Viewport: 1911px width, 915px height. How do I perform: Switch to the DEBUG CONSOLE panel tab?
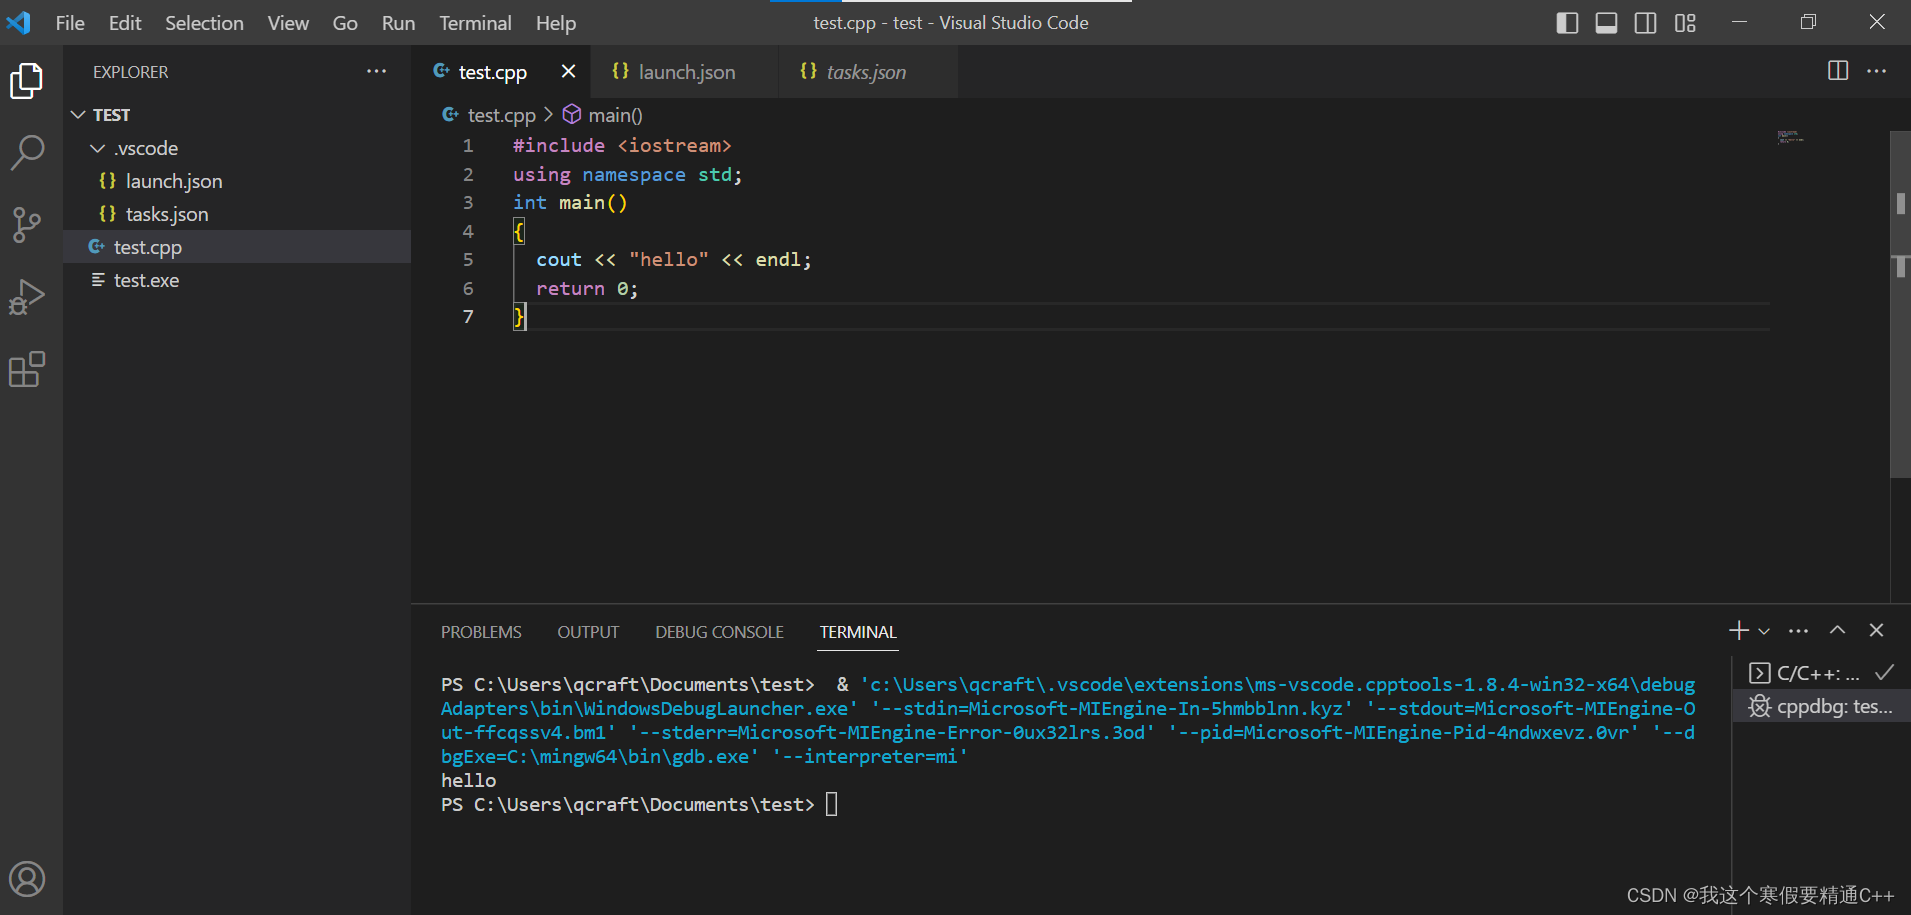[719, 632]
